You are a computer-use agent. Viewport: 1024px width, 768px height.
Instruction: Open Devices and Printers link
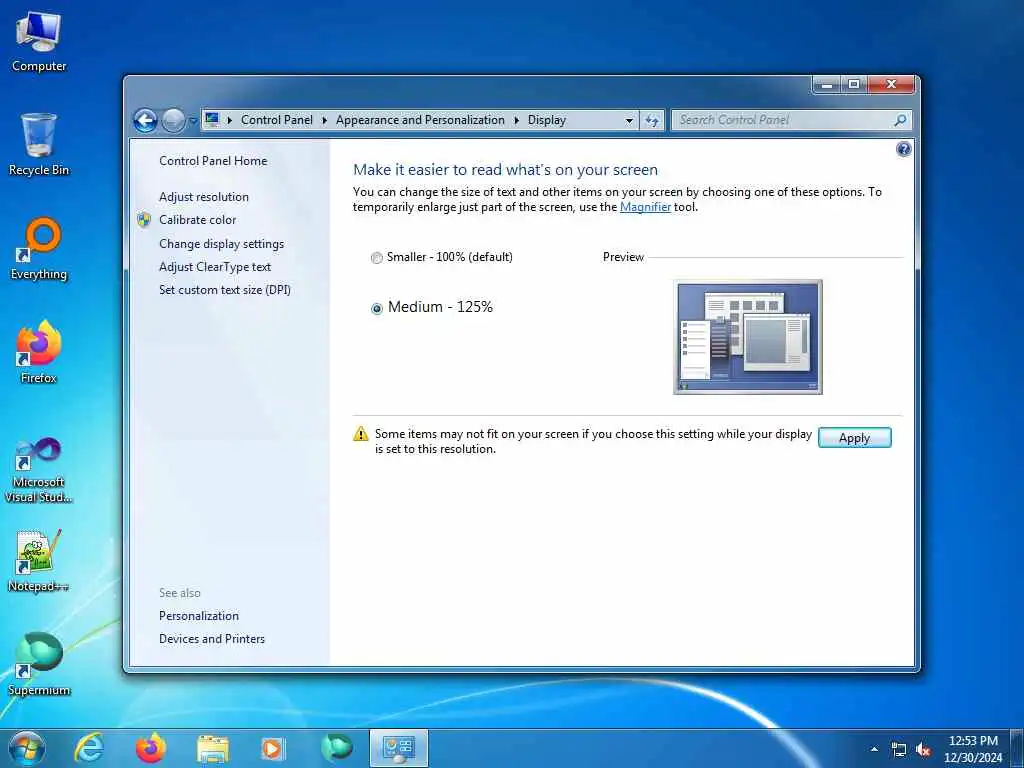[x=212, y=639]
